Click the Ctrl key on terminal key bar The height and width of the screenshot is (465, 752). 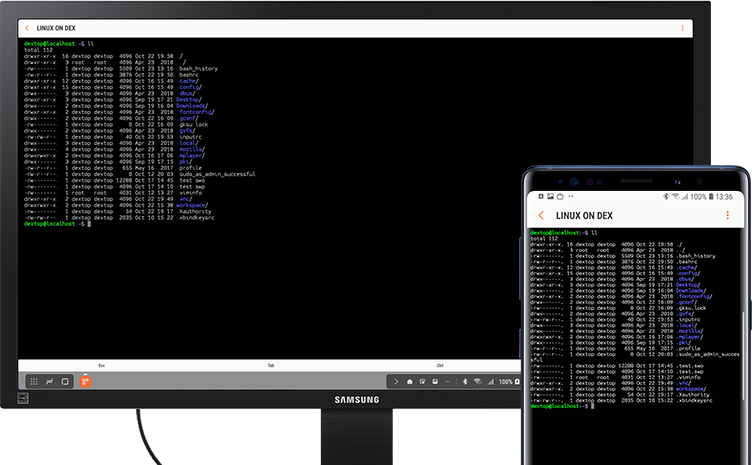coord(440,365)
